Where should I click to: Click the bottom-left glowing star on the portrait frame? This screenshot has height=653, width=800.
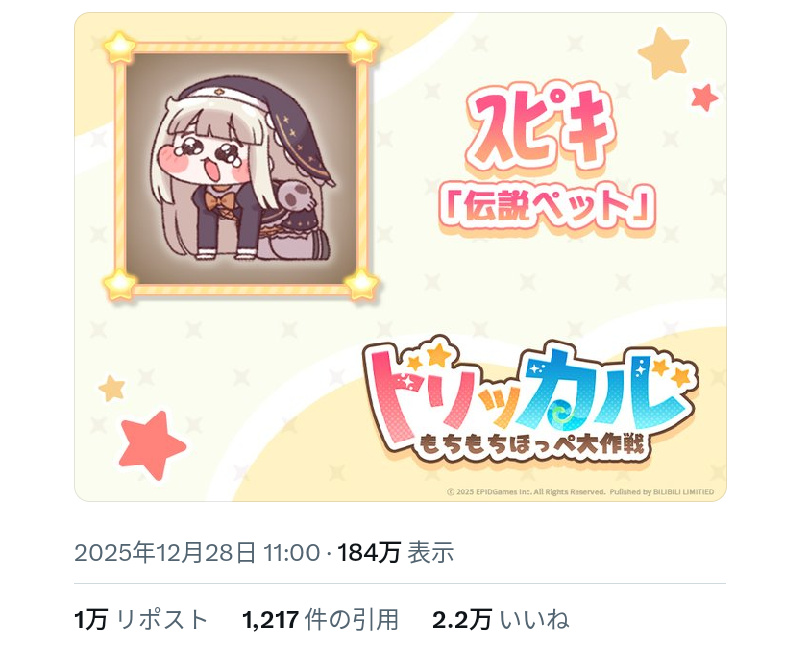(x=120, y=284)
